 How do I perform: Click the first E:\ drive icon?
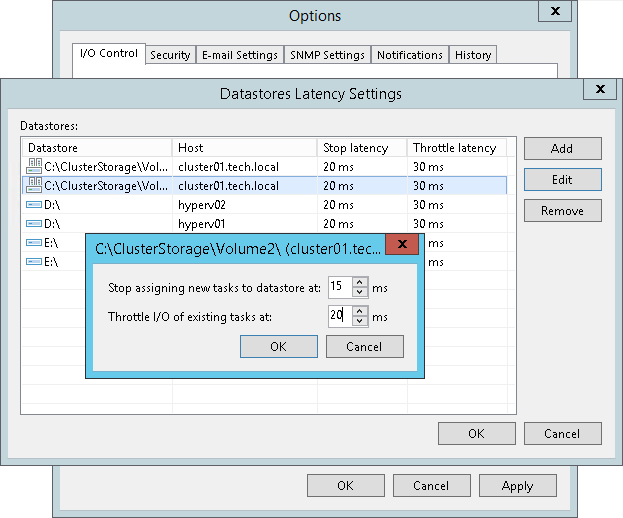34,242
